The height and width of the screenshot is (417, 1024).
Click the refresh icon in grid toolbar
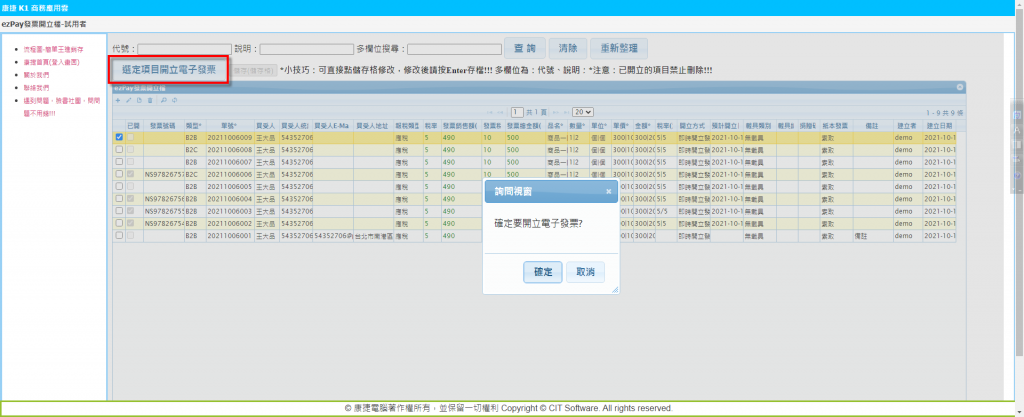click(x=174, y=100)
